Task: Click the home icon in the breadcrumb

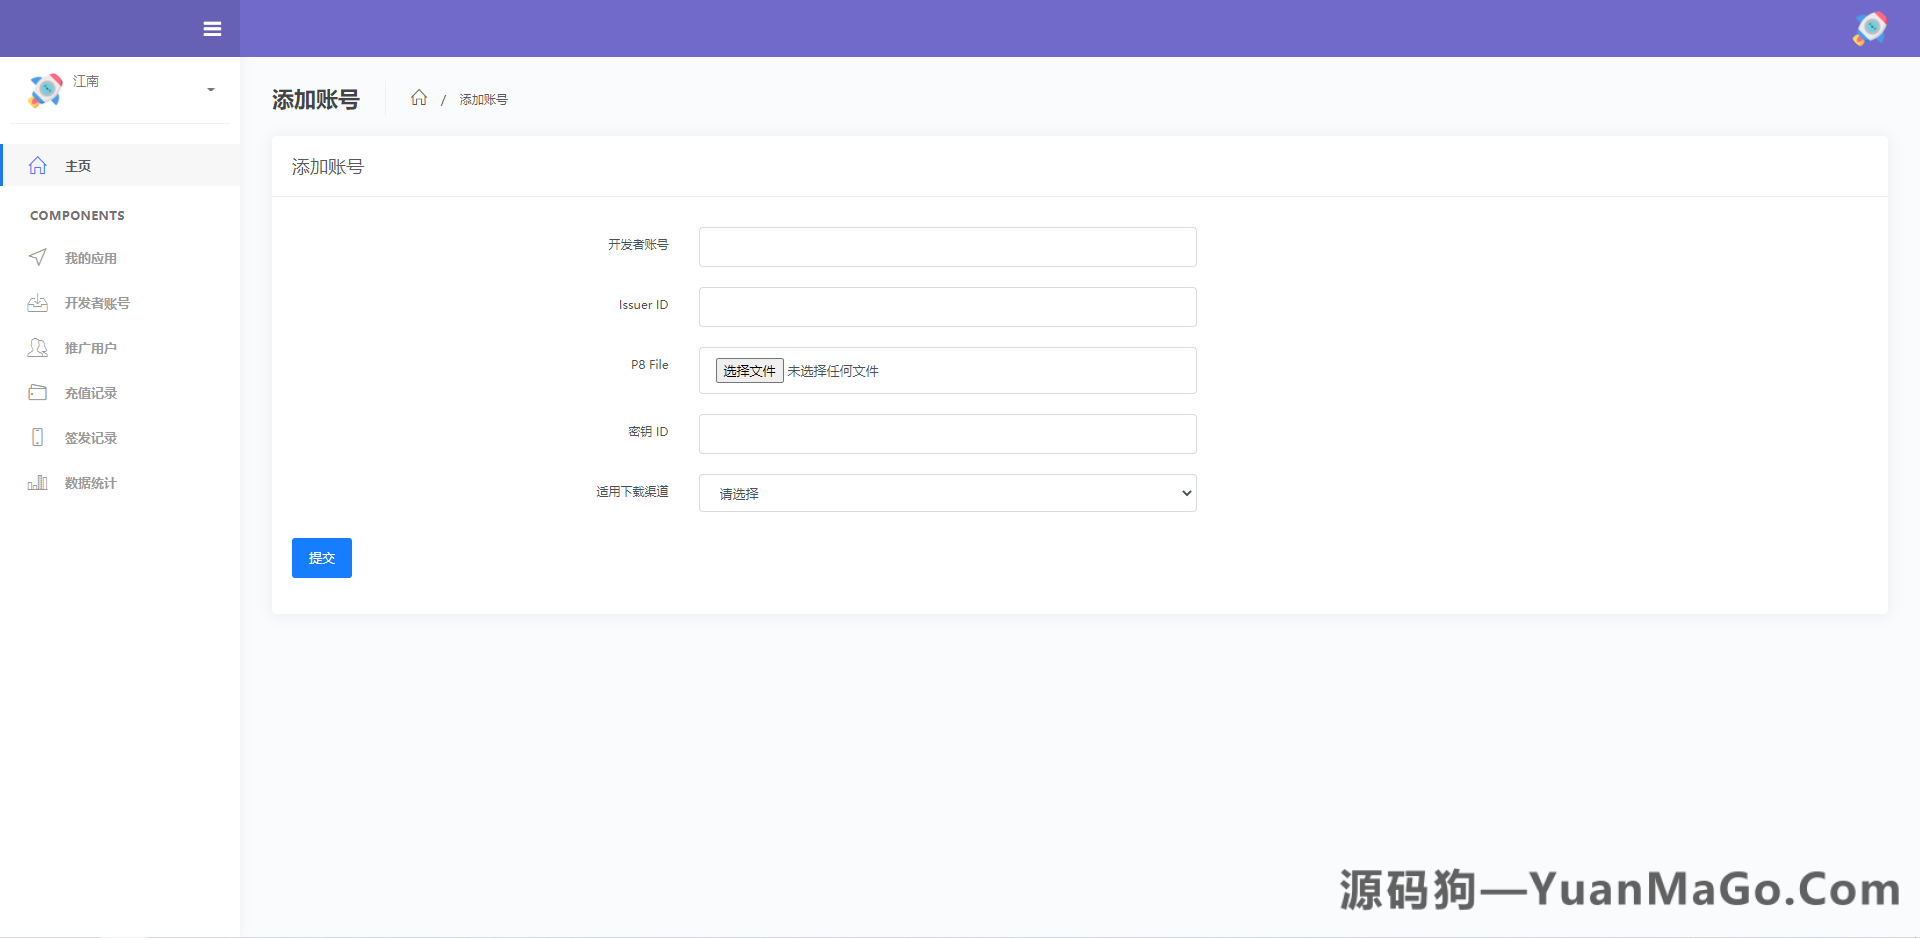Action: (420, 98)
